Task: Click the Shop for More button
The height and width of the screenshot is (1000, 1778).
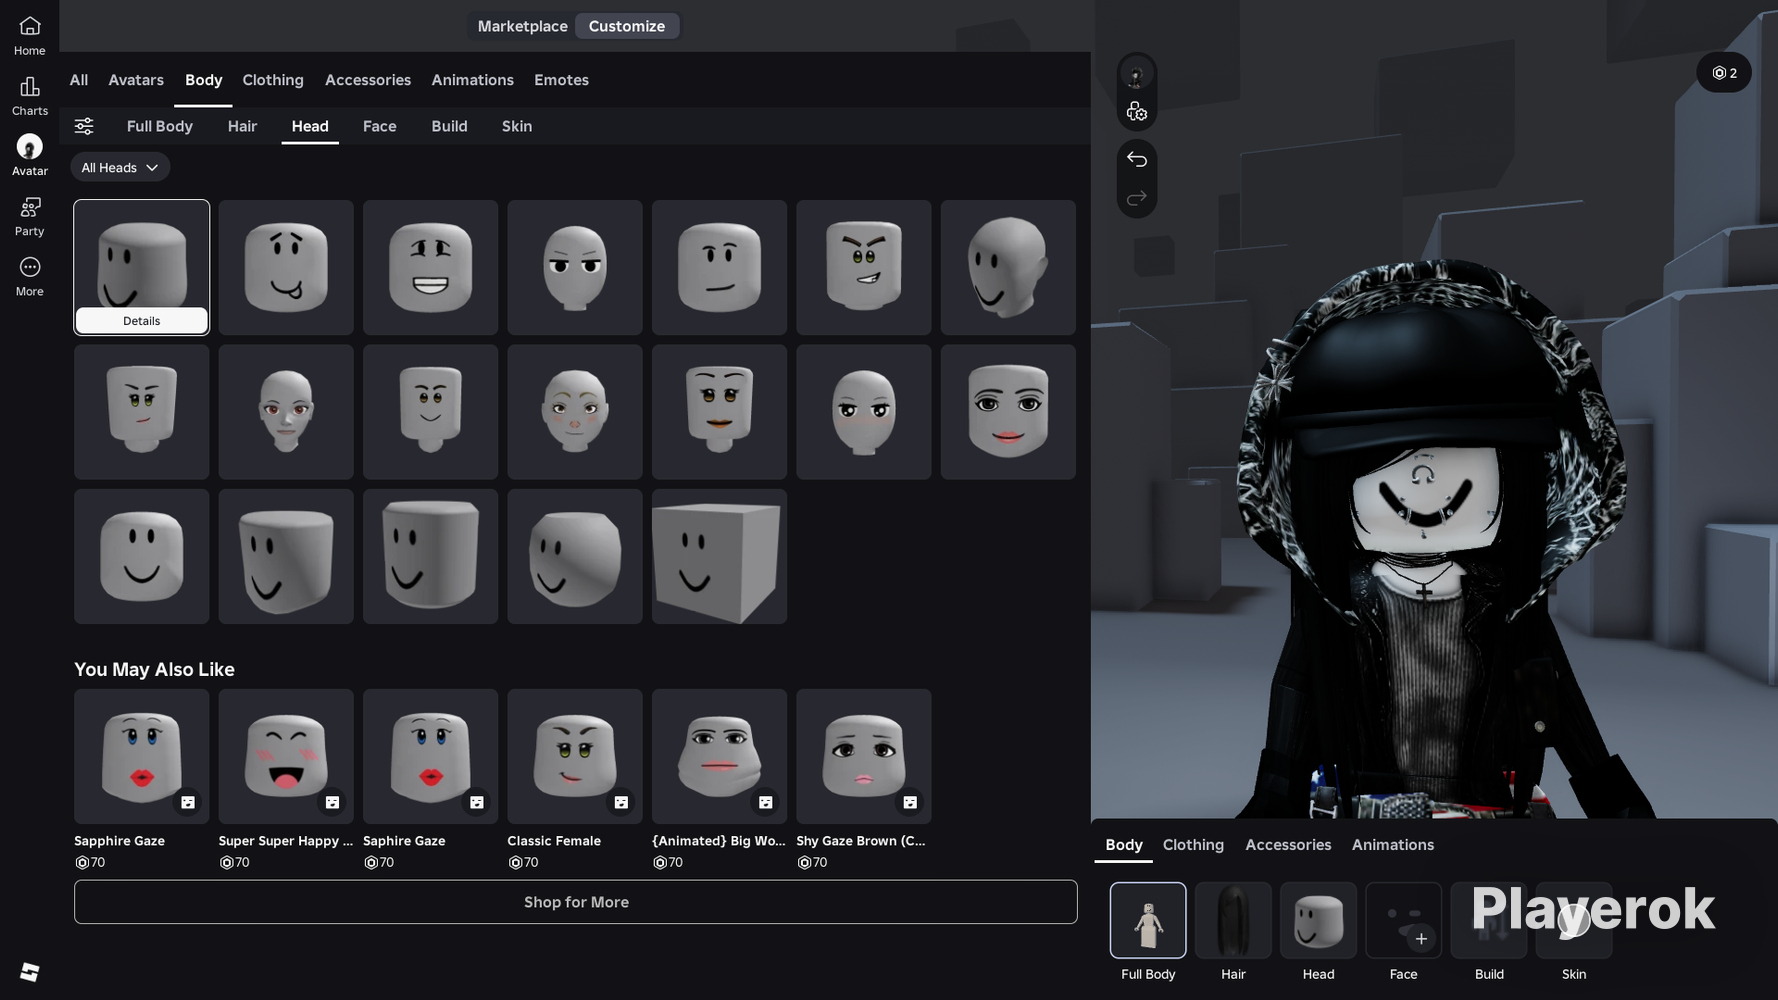Action: pos(576,902)
